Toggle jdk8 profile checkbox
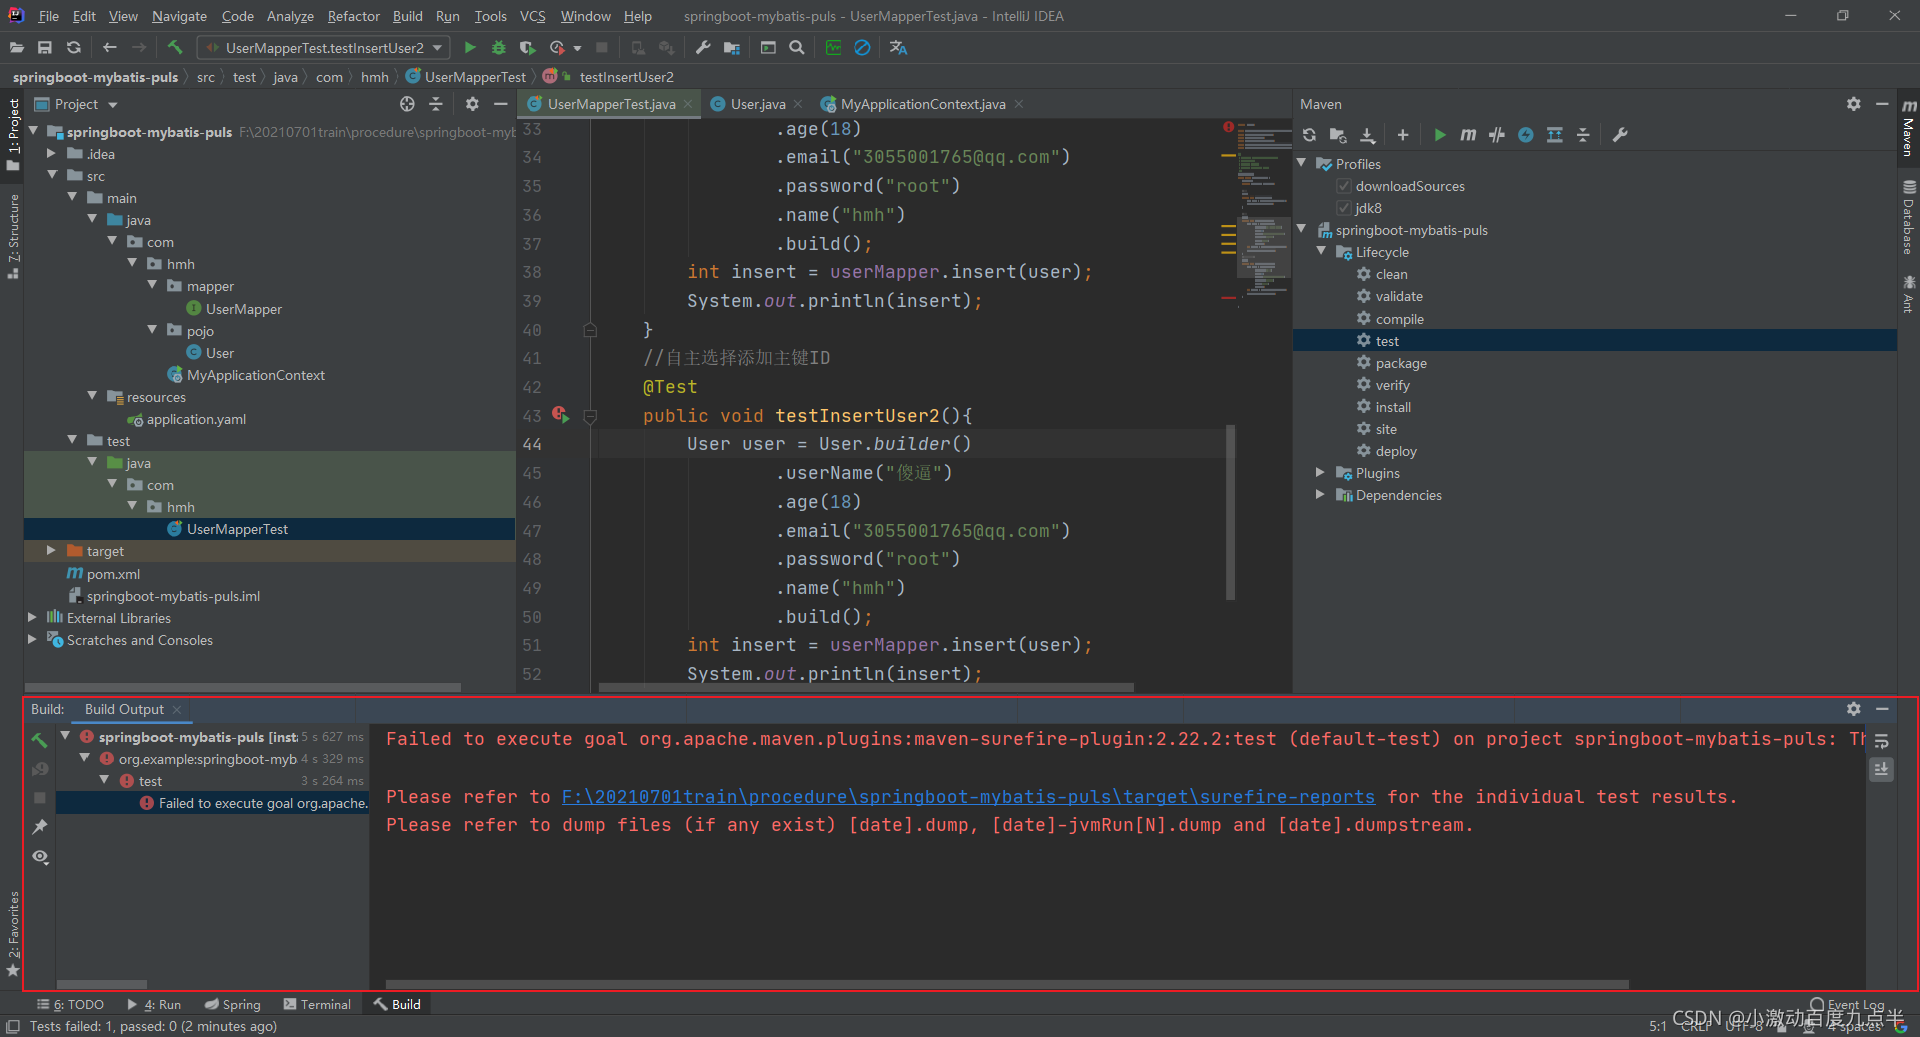This screenshot has width=1920, height=1037. (x=1344, y=208)
